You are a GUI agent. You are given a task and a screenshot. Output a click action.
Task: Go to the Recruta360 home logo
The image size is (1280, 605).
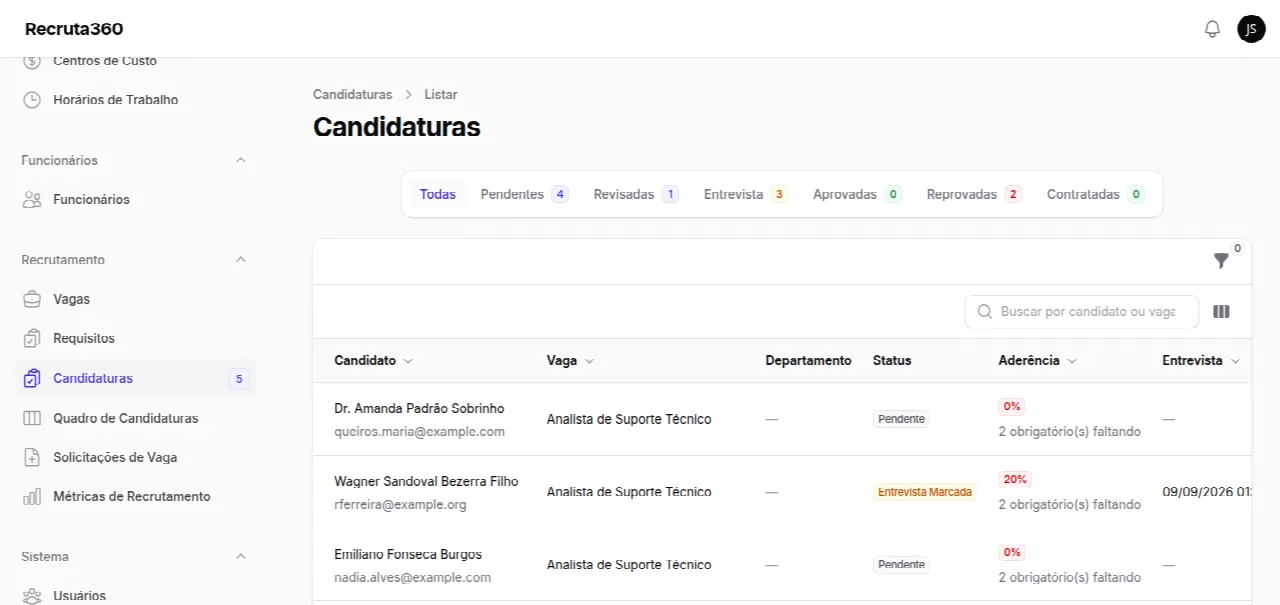(74, 29)
